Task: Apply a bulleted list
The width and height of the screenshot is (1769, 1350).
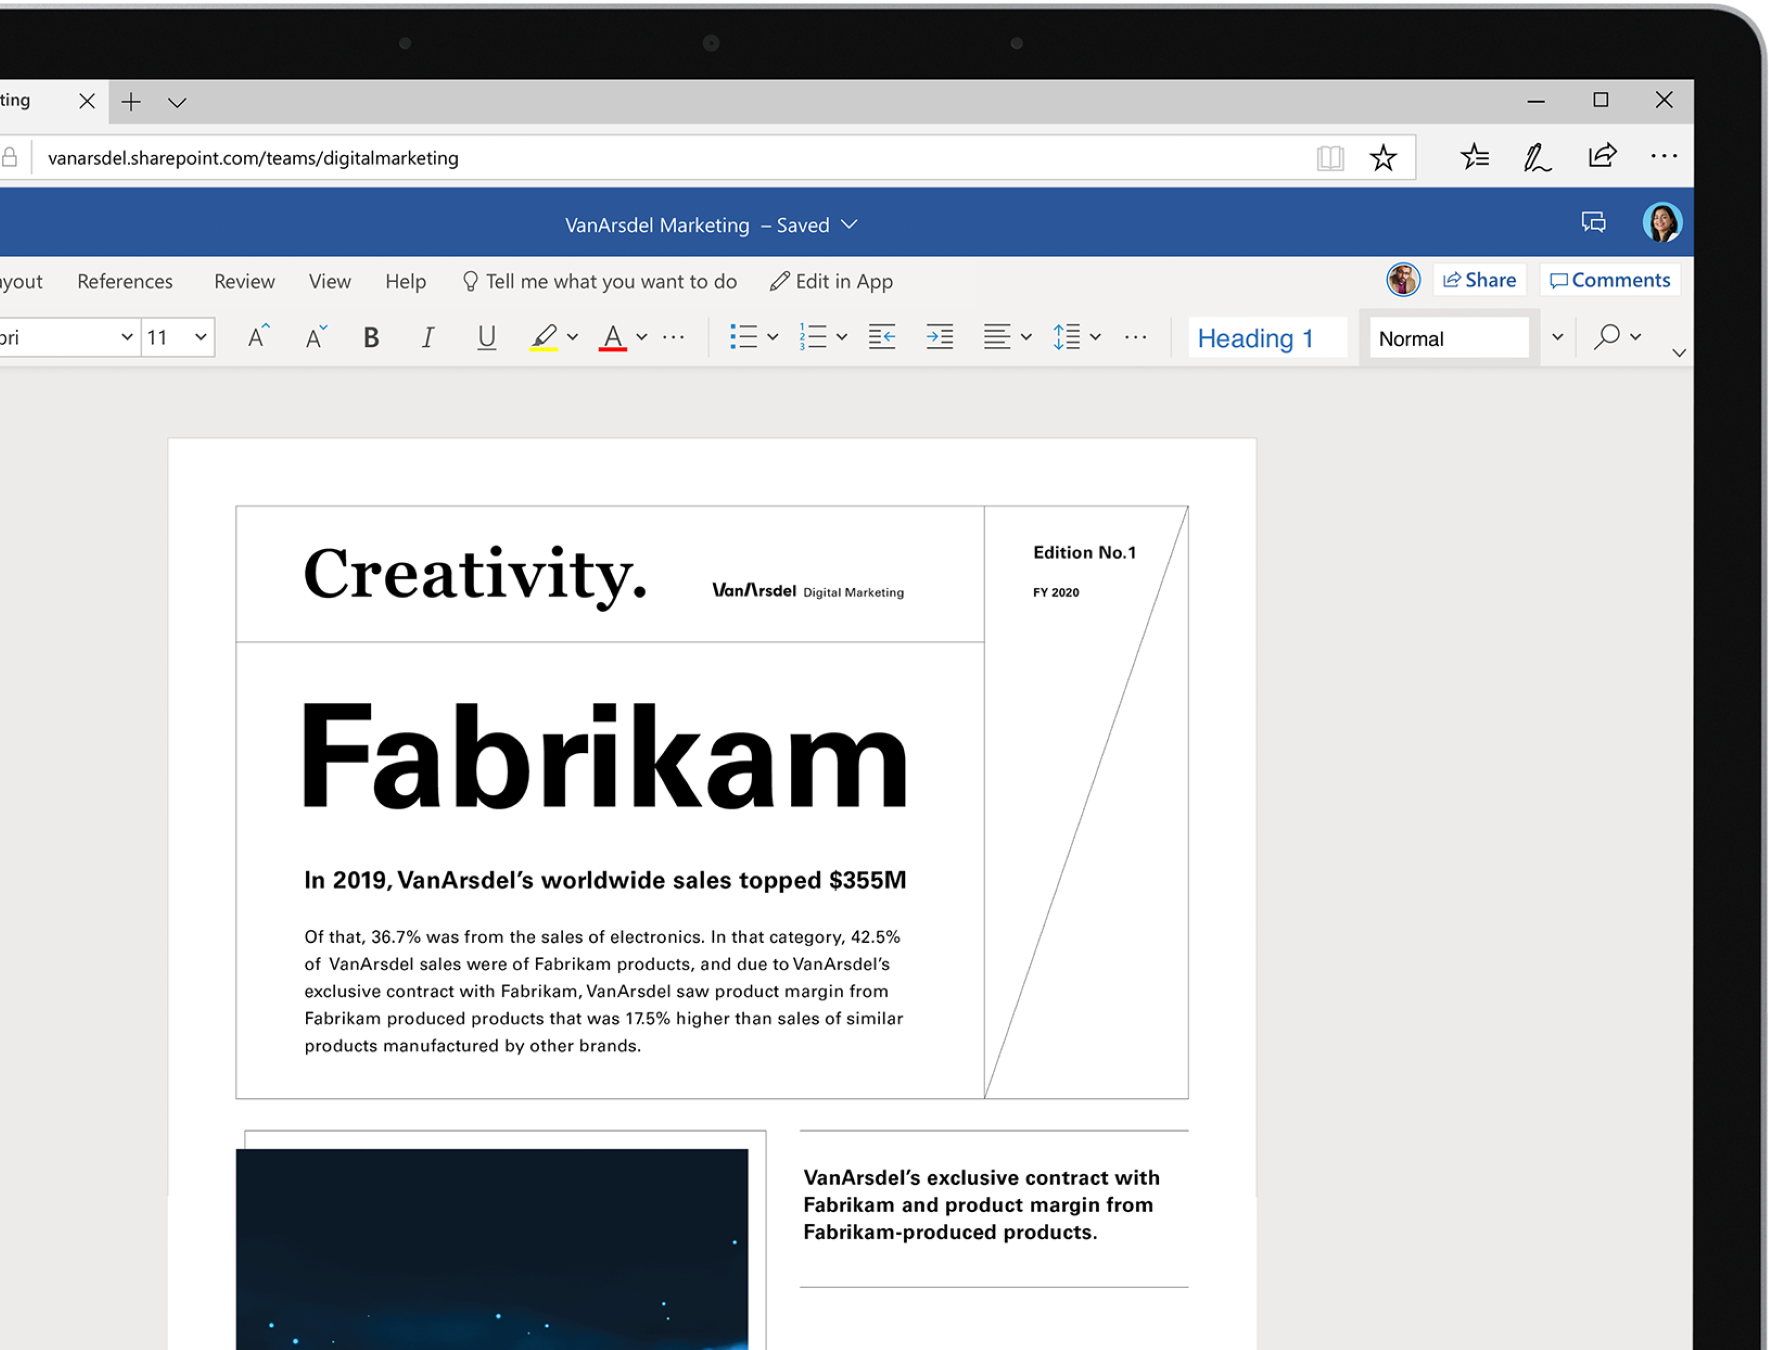Action: (745, 336)
